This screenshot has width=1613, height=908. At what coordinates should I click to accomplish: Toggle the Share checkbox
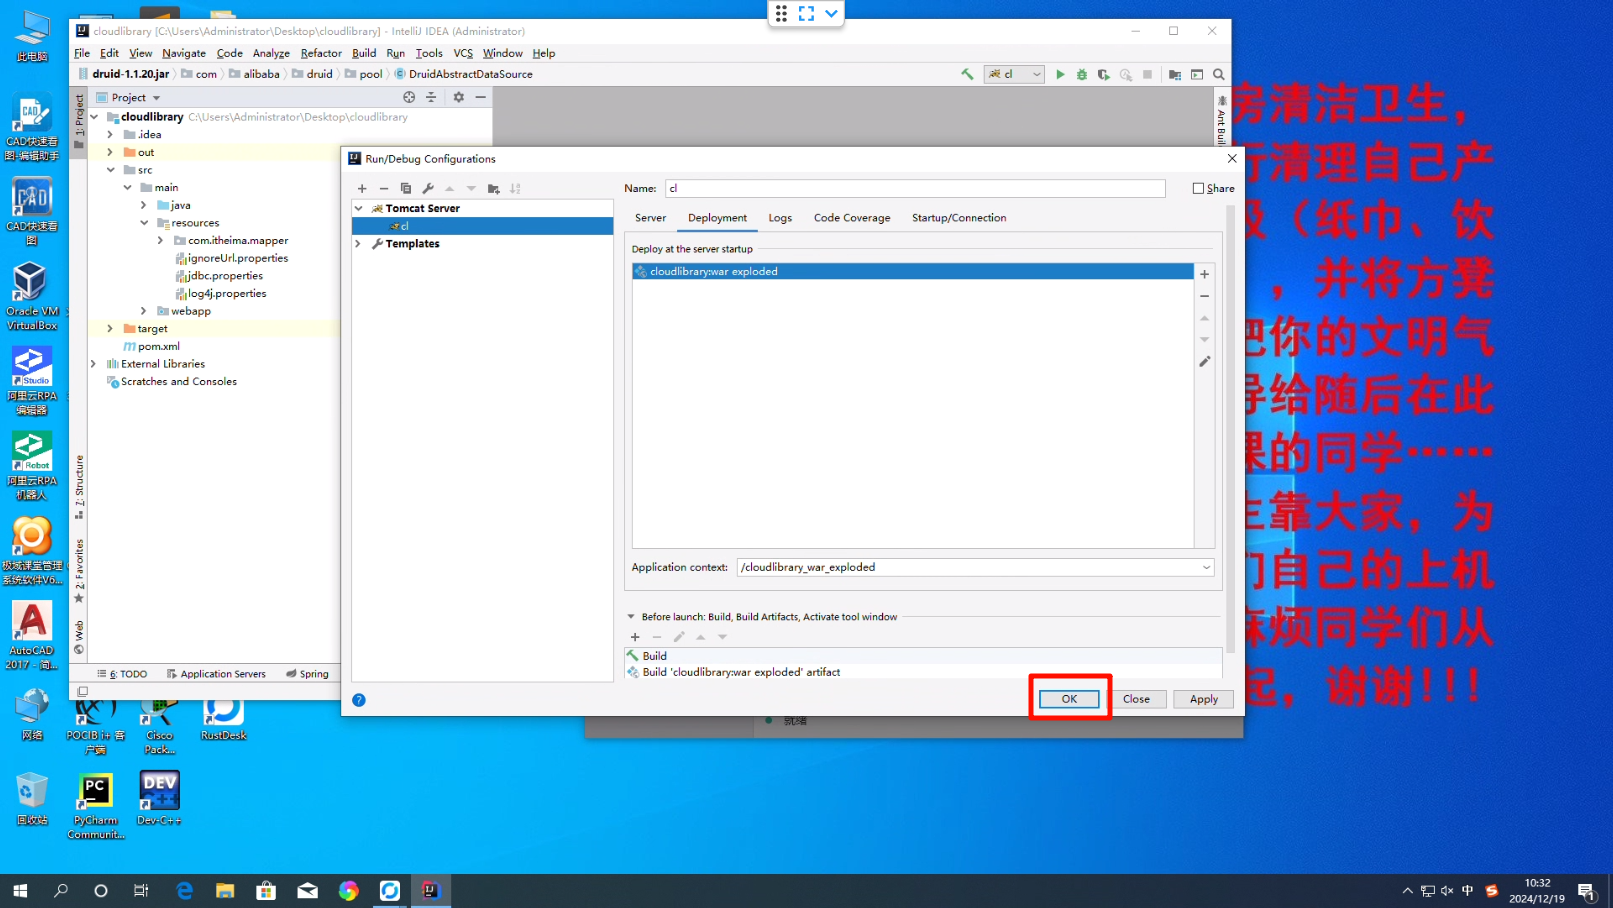tap(1198, 188)
